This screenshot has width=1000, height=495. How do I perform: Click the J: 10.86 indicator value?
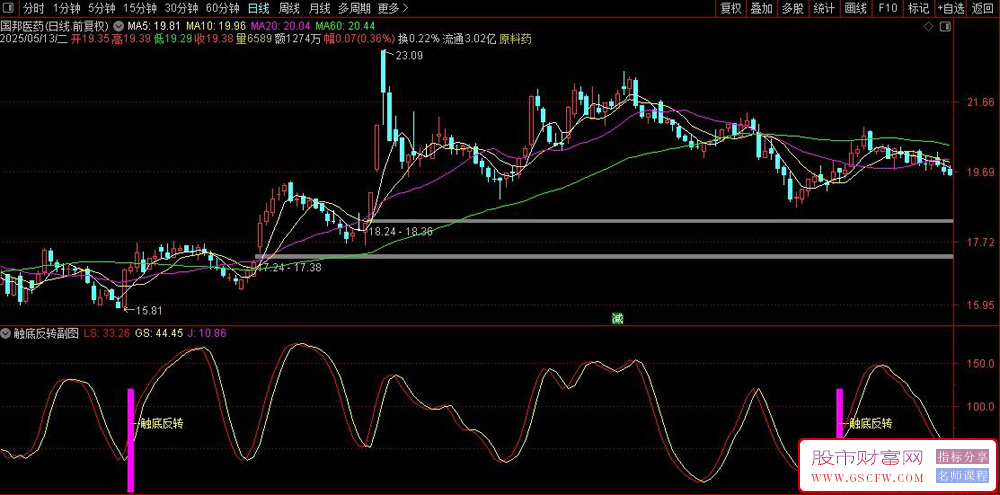[x=207, y=333]
